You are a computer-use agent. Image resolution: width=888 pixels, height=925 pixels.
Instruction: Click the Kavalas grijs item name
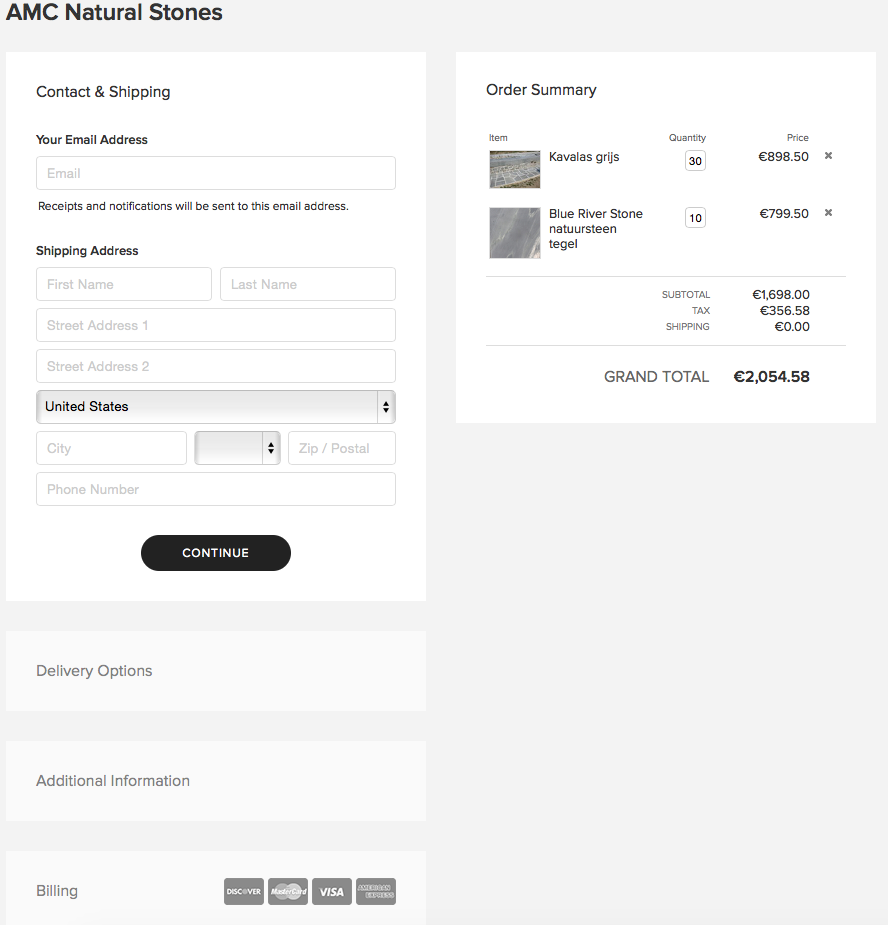[x=584, y=157]
